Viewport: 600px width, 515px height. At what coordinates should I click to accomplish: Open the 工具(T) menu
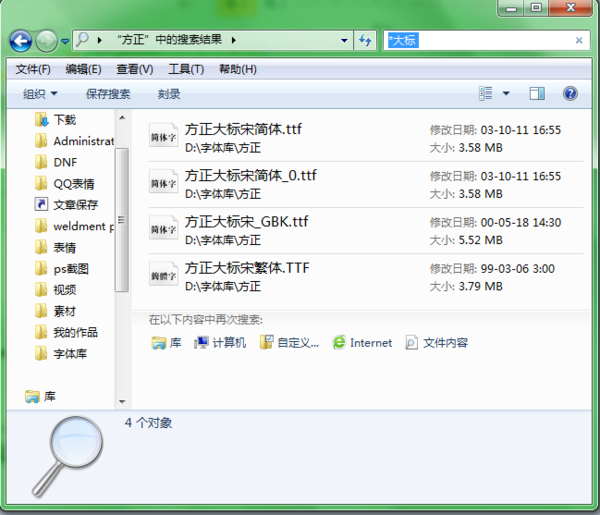[x=186, y=69]
